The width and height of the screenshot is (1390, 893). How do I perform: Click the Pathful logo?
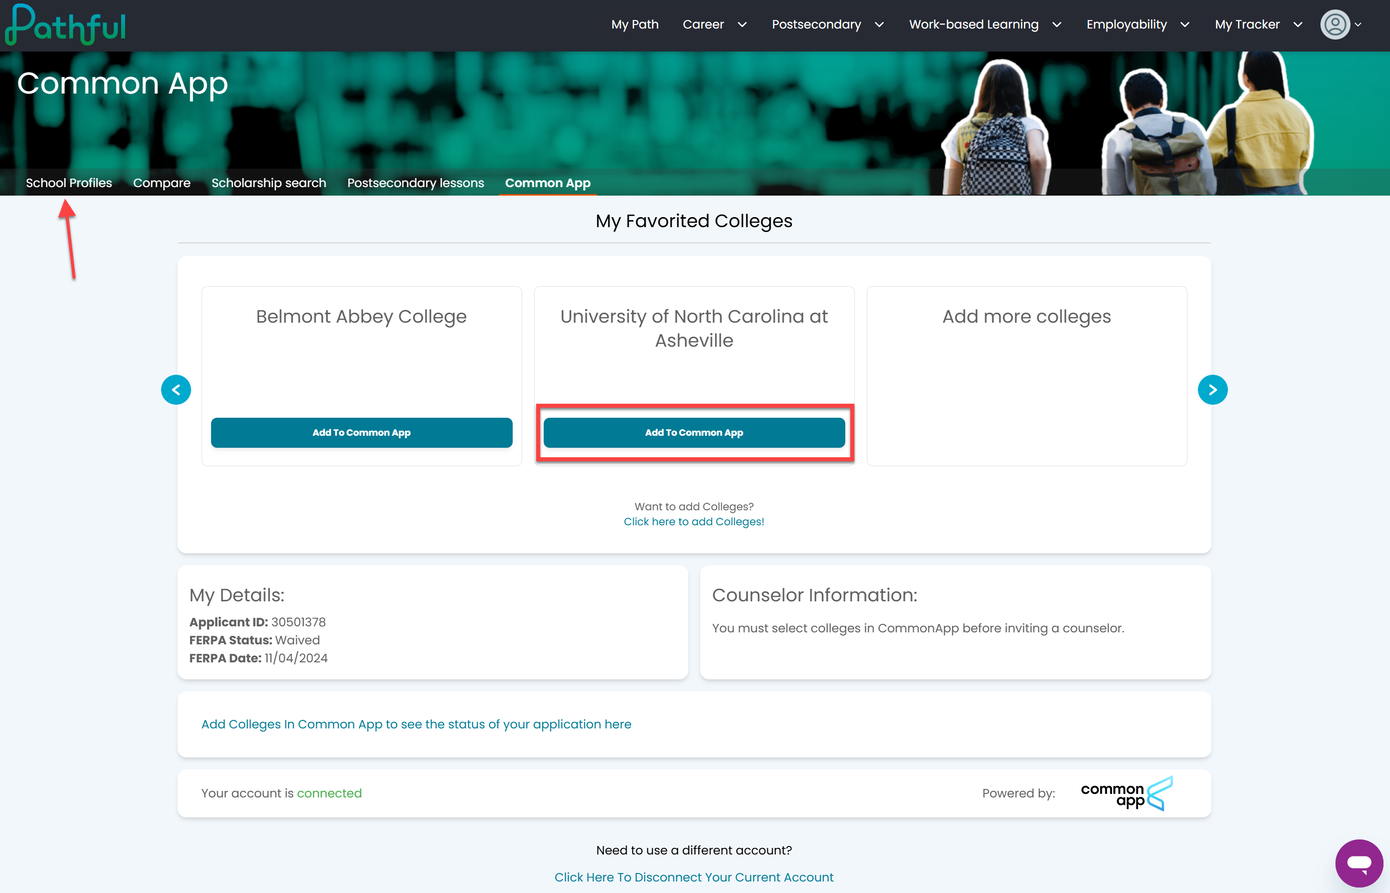[66, 25]
